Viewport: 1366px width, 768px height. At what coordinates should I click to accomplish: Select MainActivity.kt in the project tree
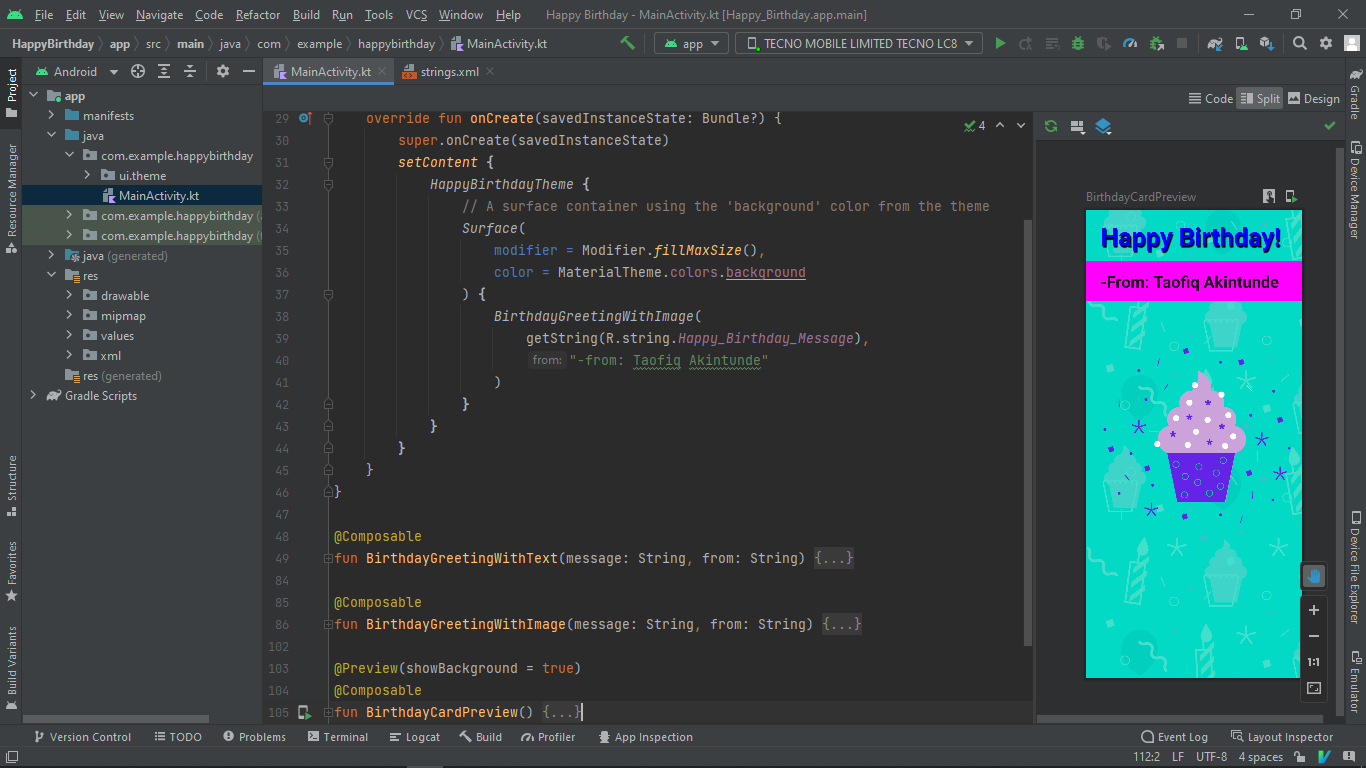158,196
